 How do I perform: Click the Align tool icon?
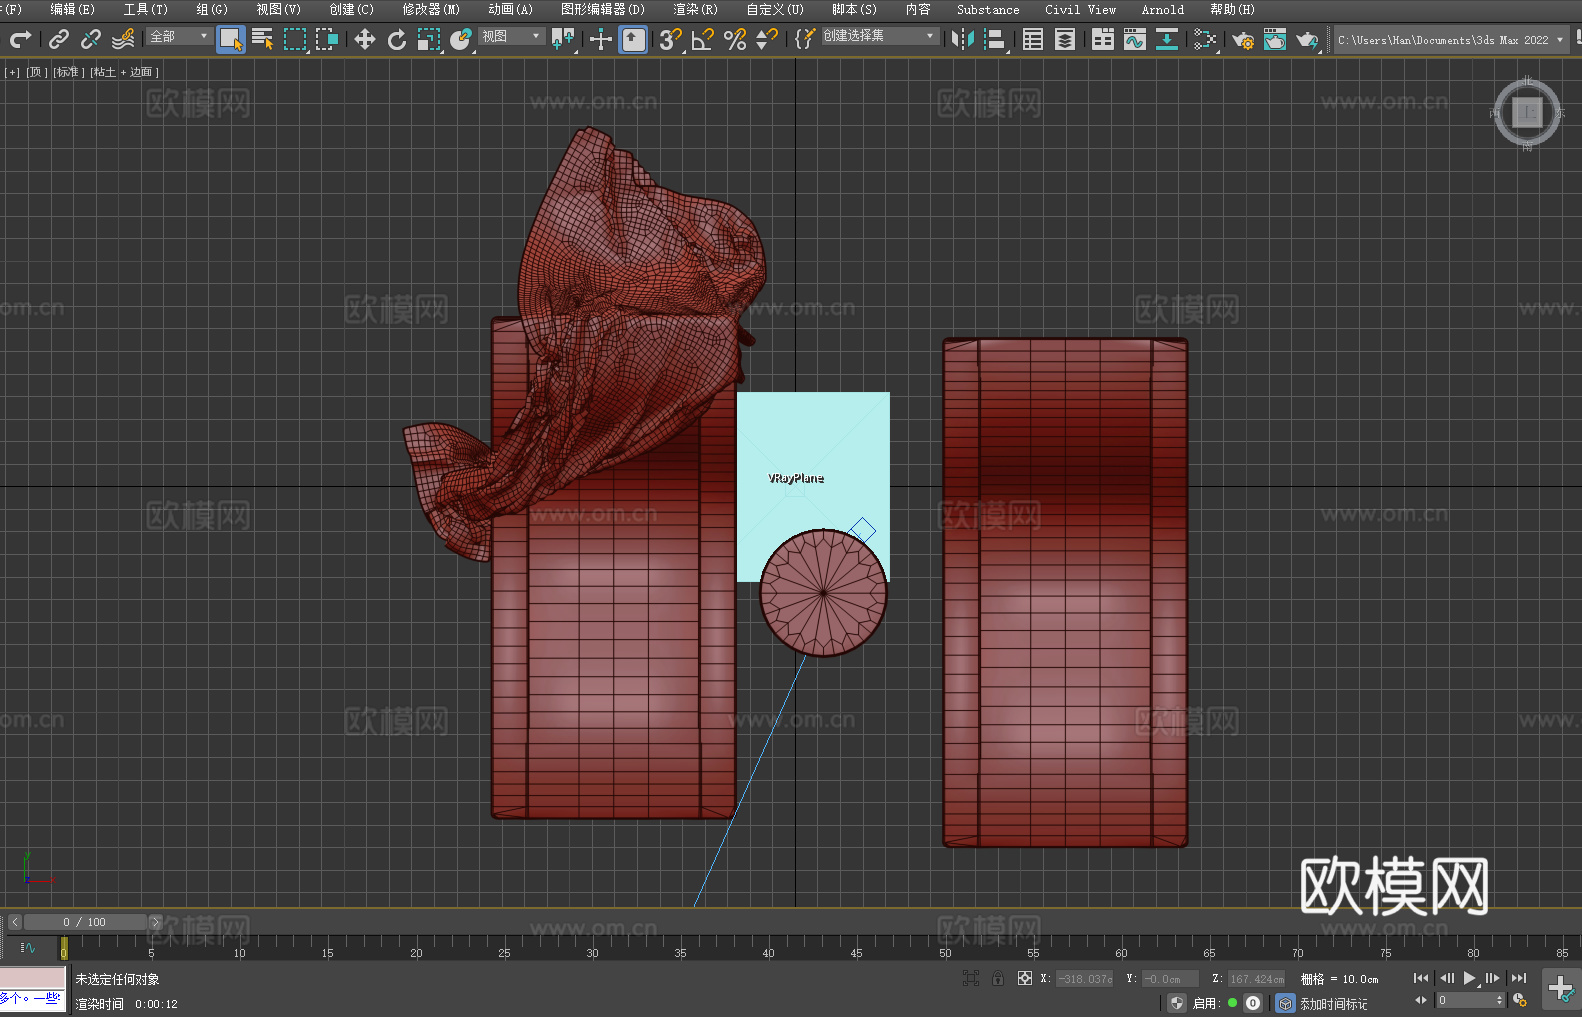[x=995, y=39]
